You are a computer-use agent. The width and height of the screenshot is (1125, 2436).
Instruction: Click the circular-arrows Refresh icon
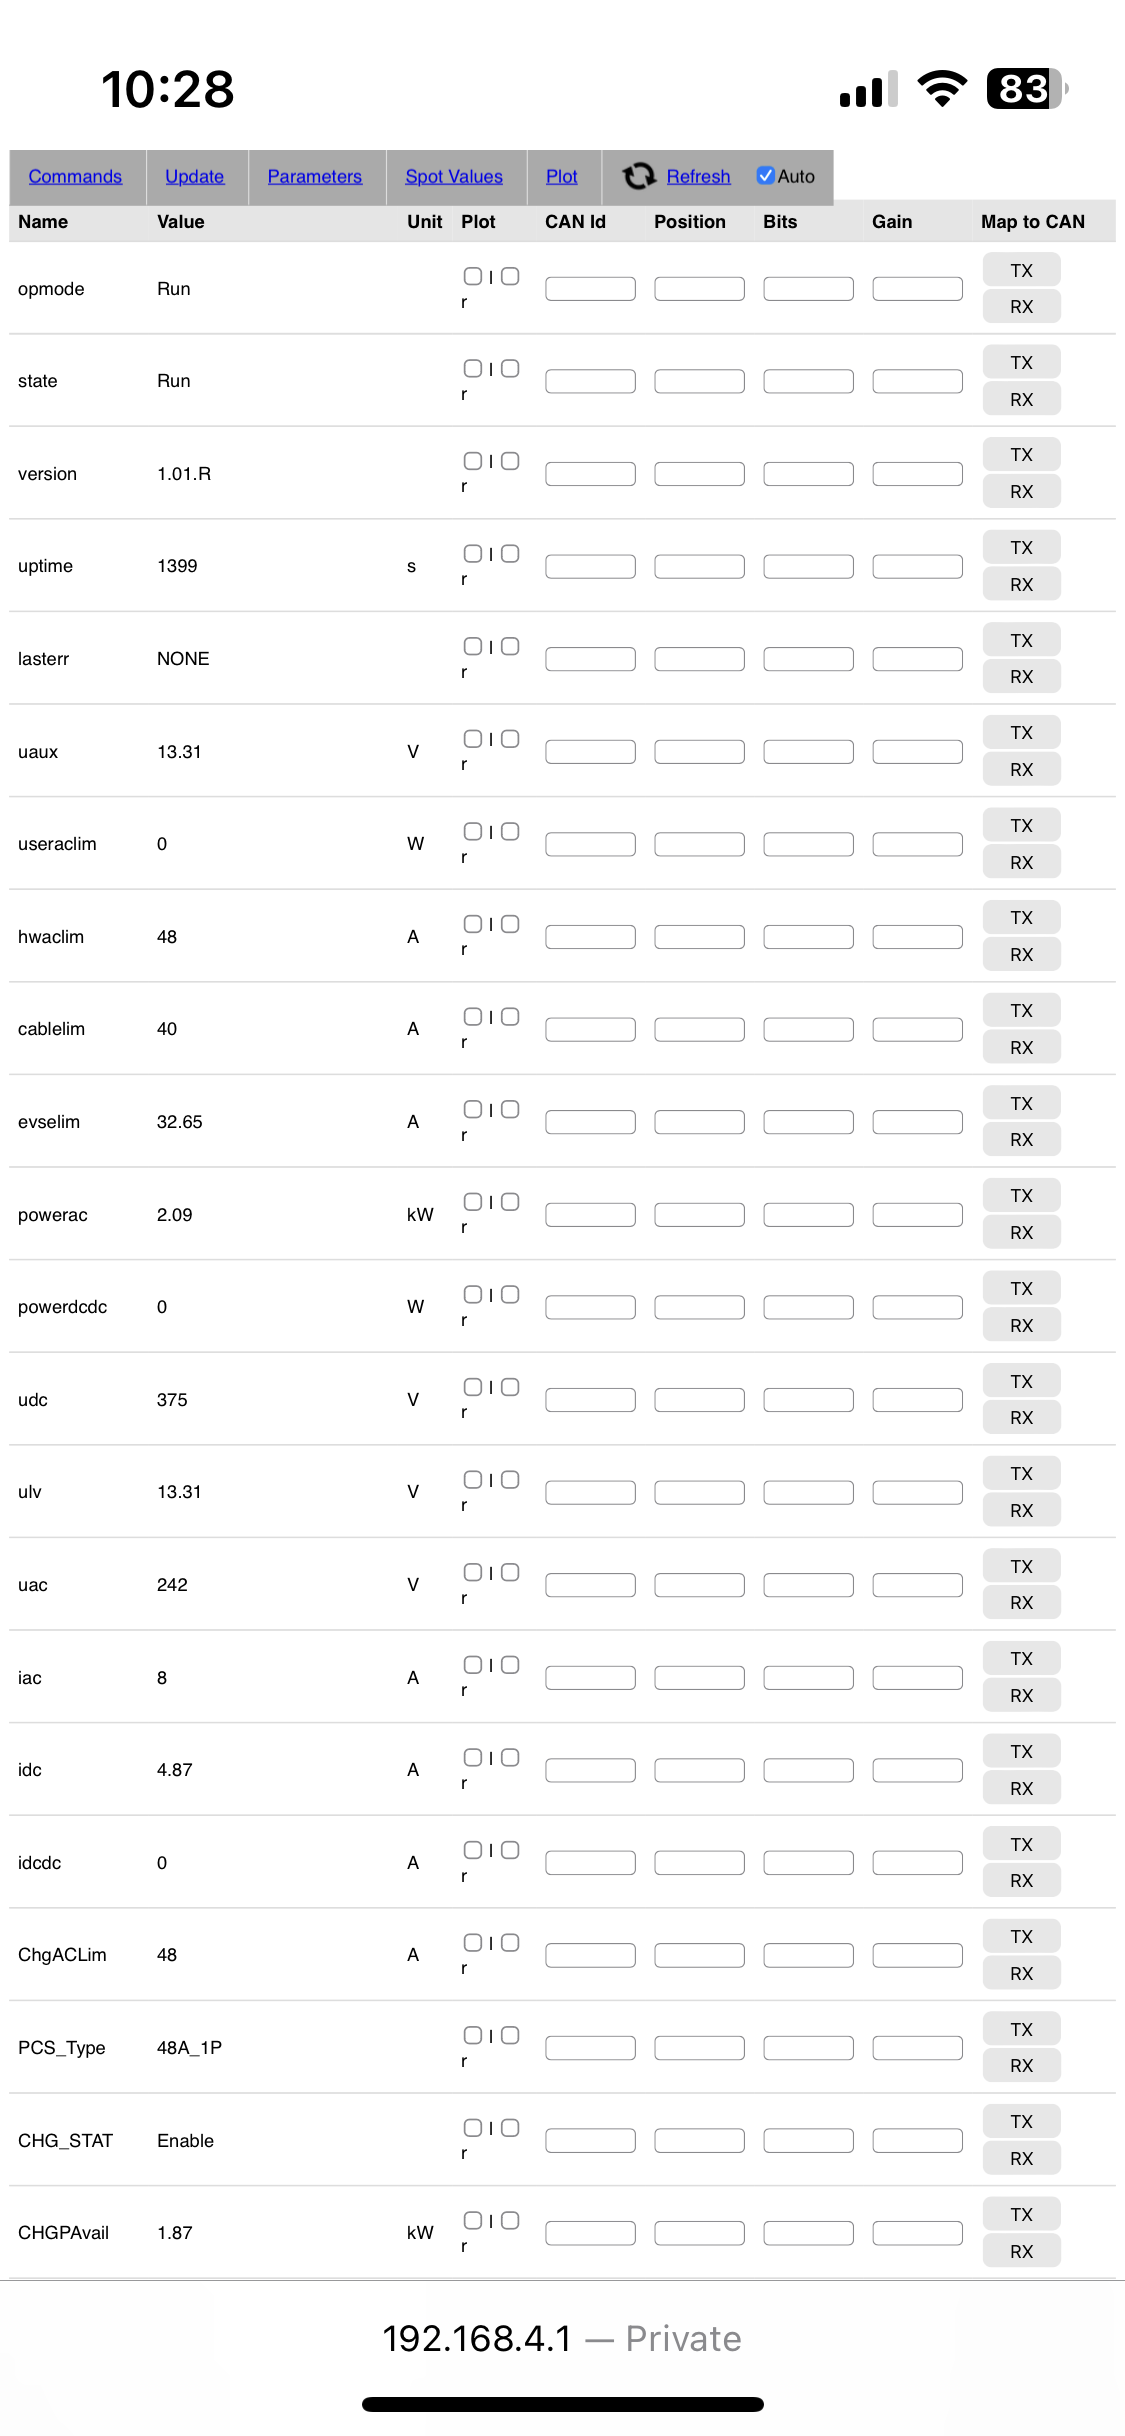[x=639, y=176]
